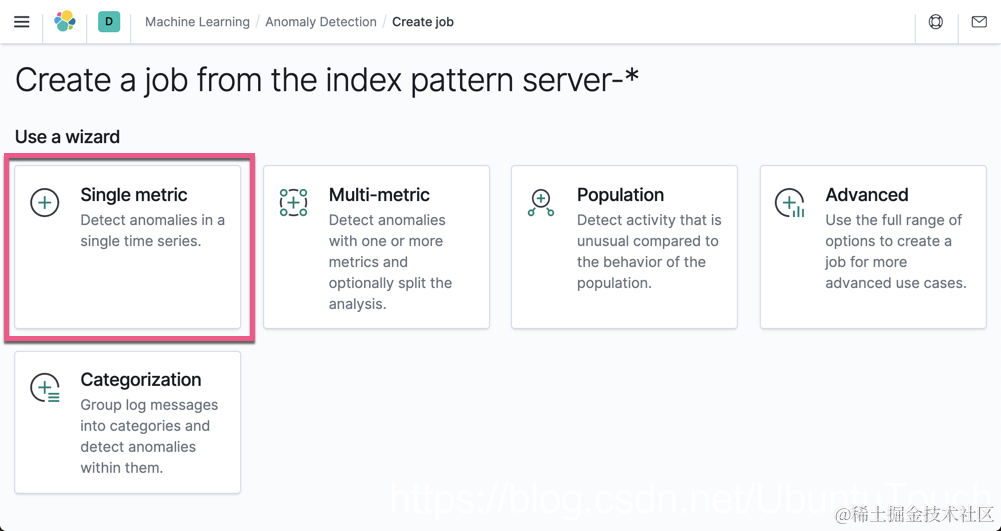Open the green D space avatar
The height and width of the screenshot is (531, 1001).
(109, 22)
